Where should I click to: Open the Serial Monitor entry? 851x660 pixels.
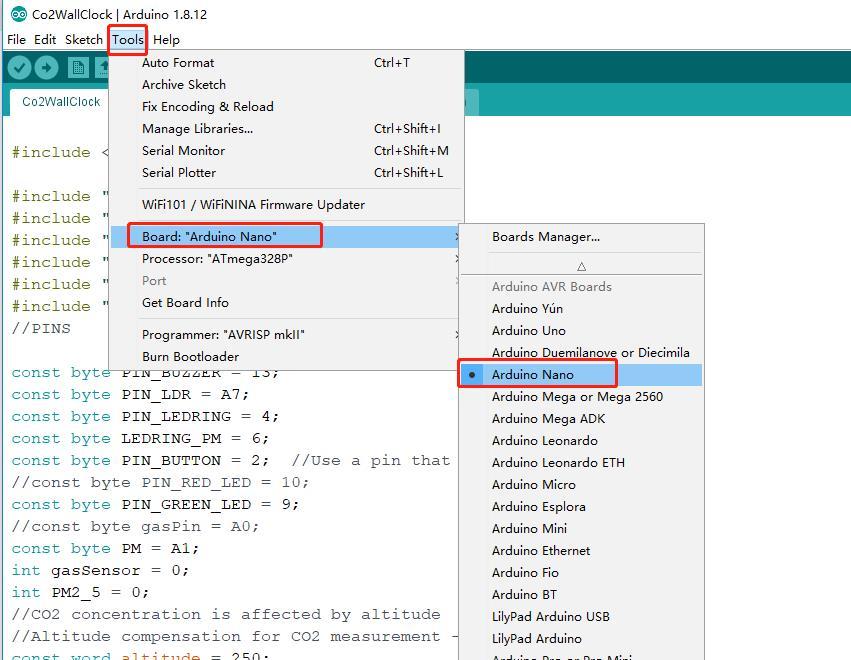point(287,150)
